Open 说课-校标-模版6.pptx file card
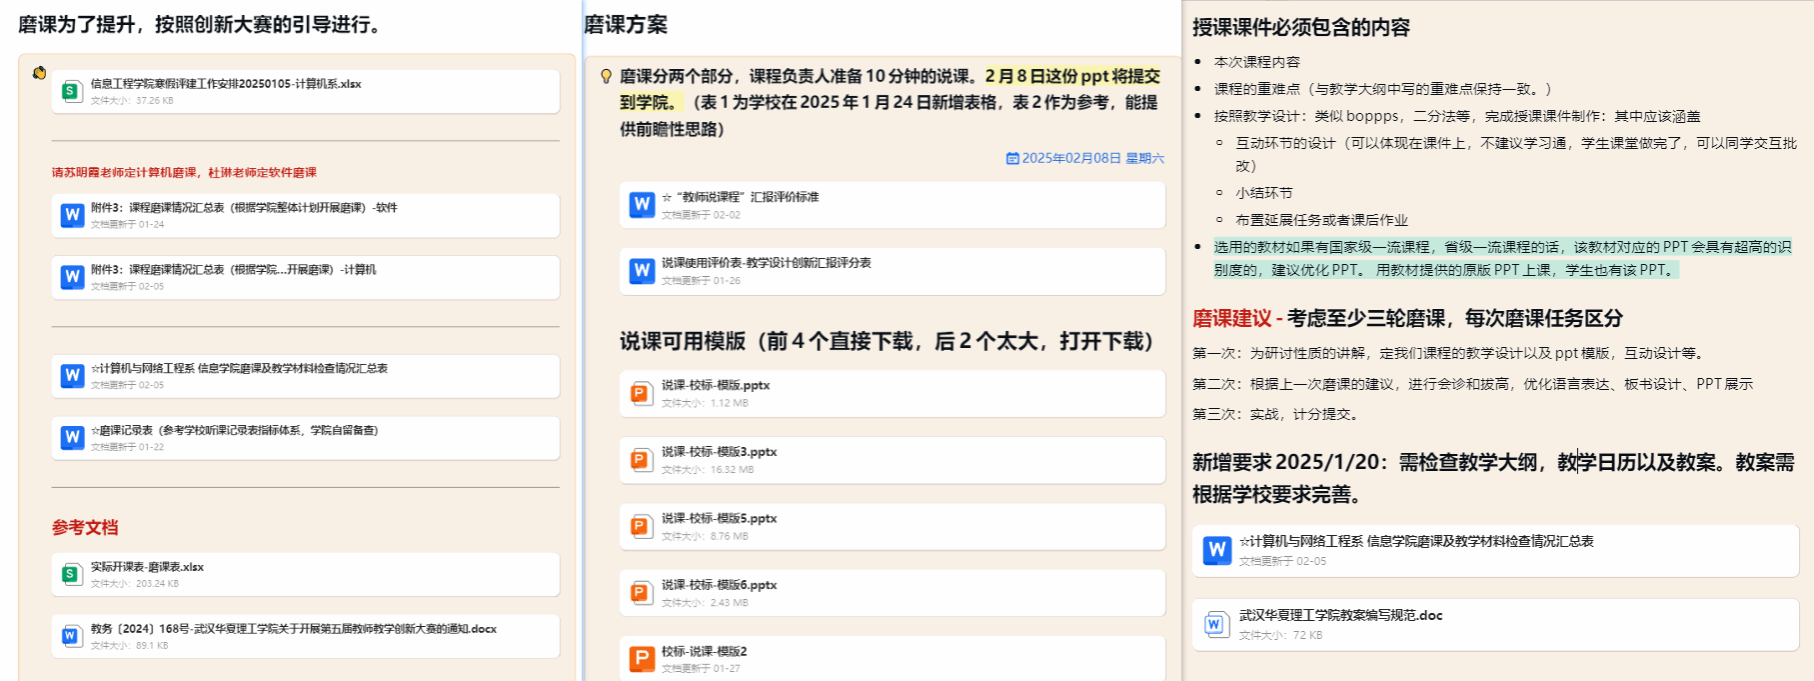The width and height of the screenshot is (1814, 681). (x=719, y=585)
